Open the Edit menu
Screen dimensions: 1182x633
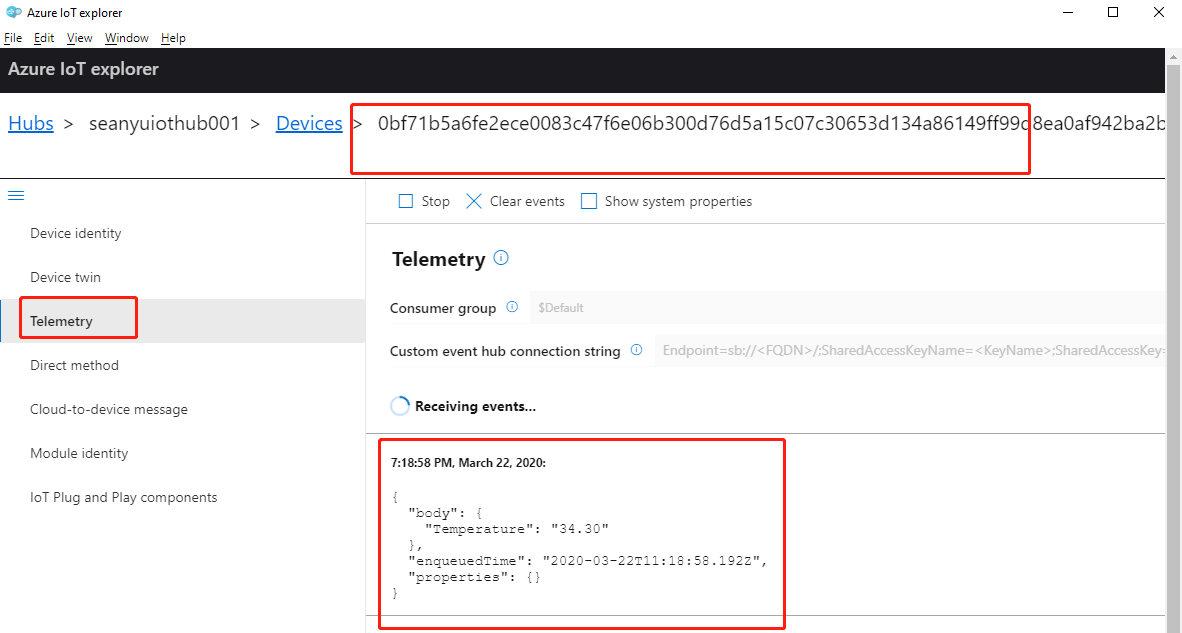pyautogui.click(x=44, y=38)
